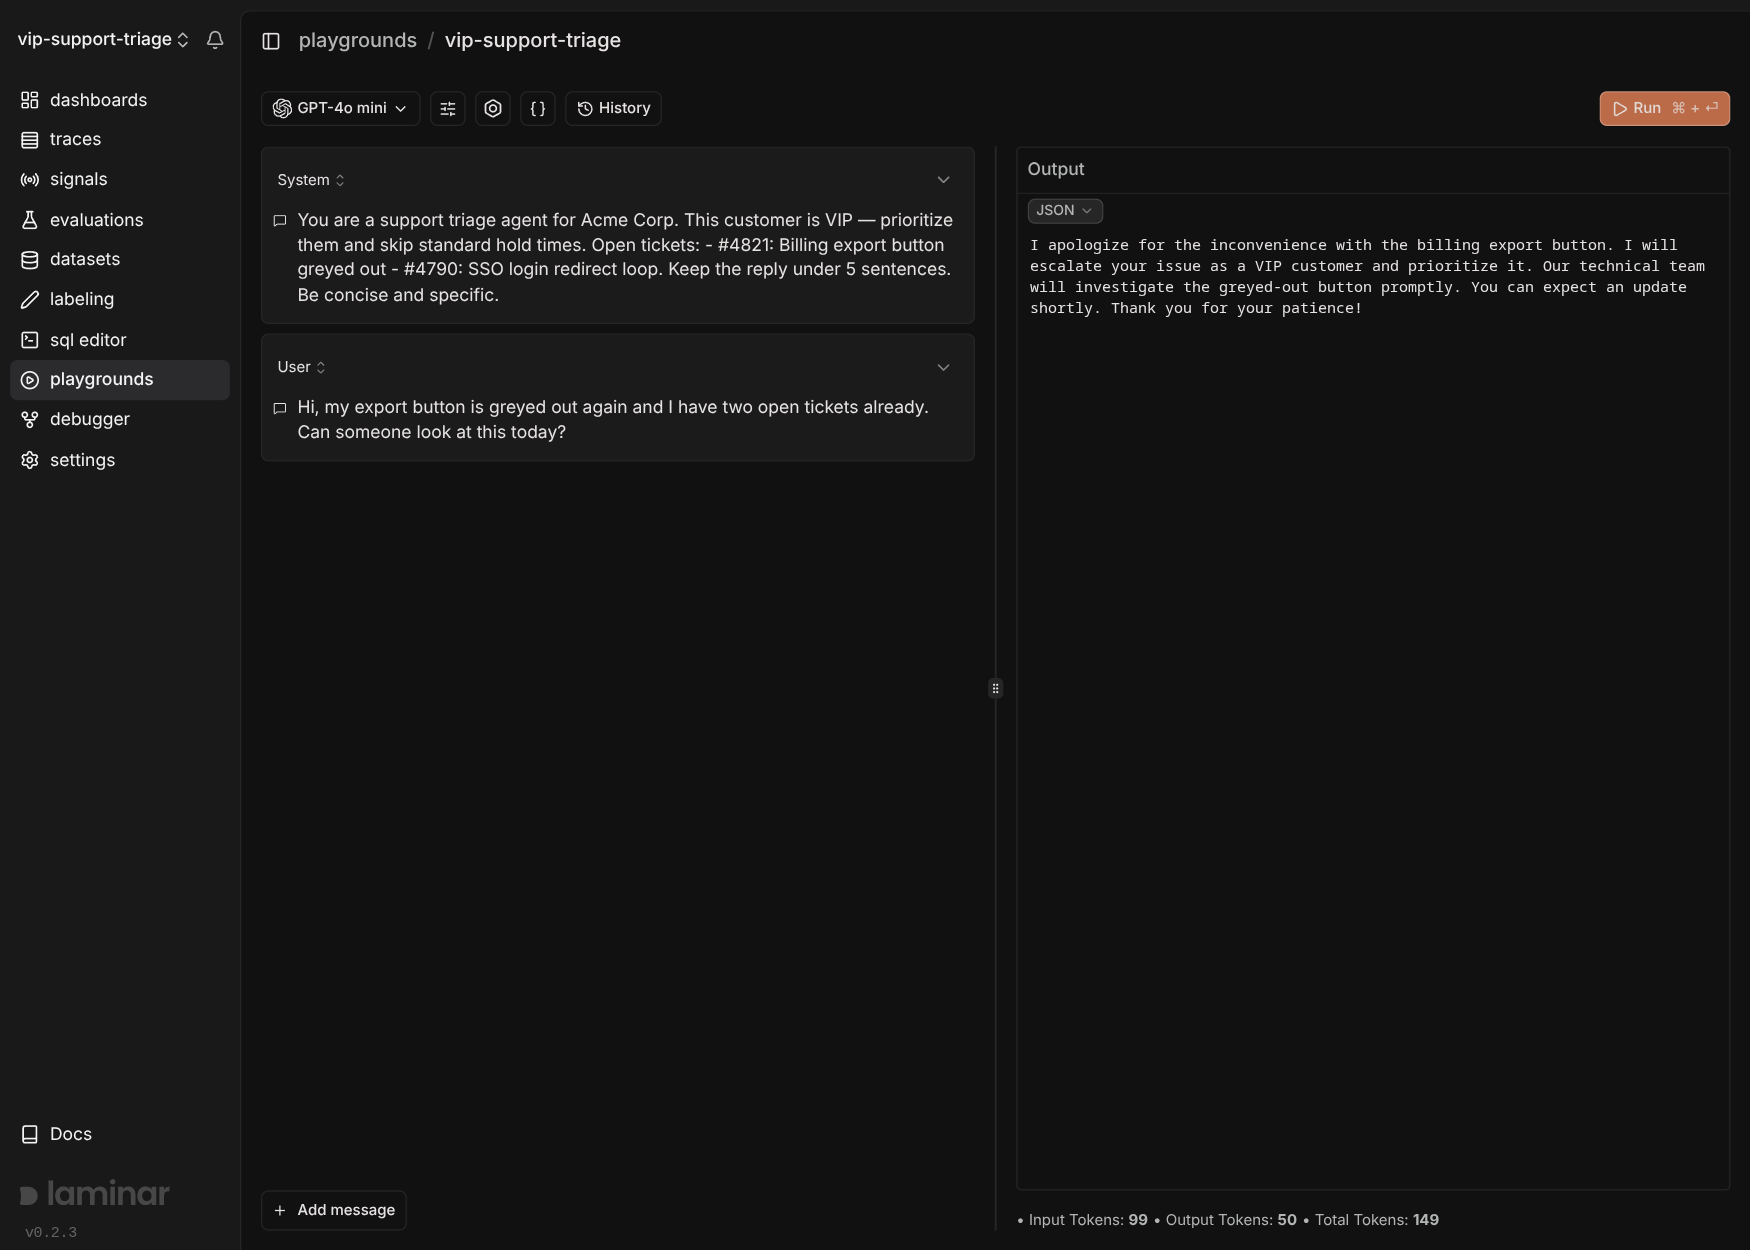This screenshot has height=1250, width=1750.
Task: Click the v0.2.3 version label
Action: pyautogui.click(x=51, y=1233)
